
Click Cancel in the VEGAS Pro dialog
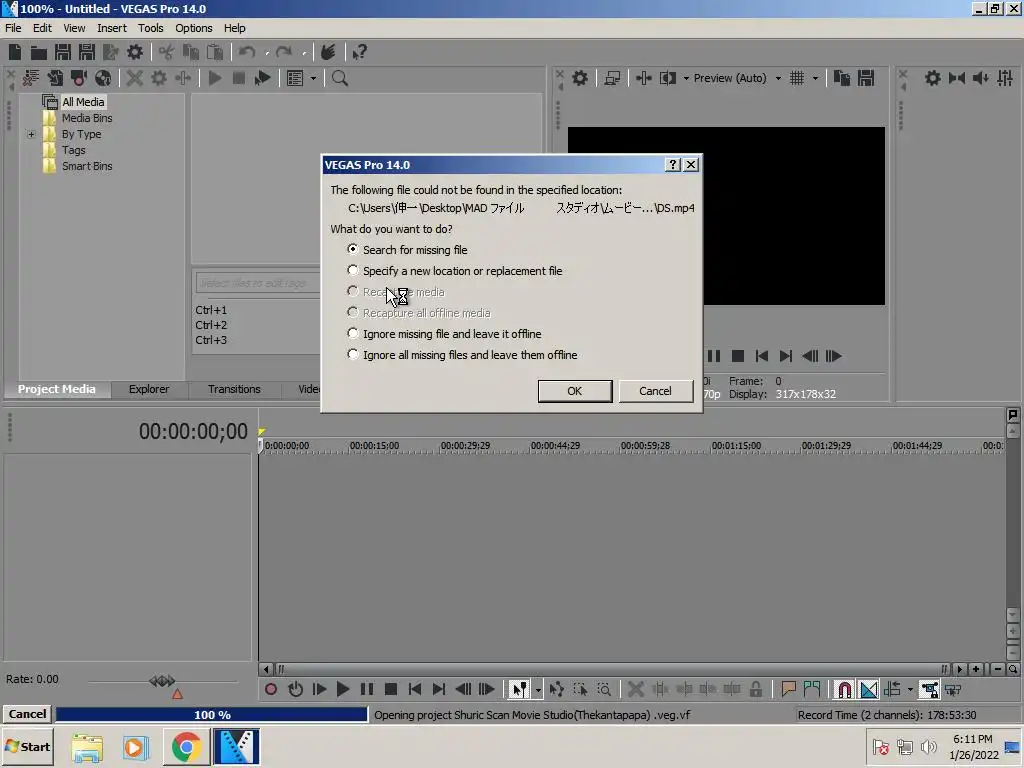(655, 391)
